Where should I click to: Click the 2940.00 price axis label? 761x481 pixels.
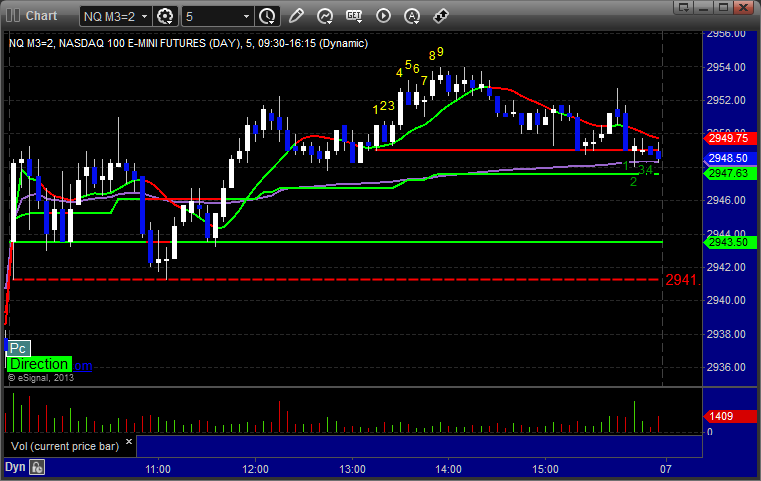click(x=726, y=300)
